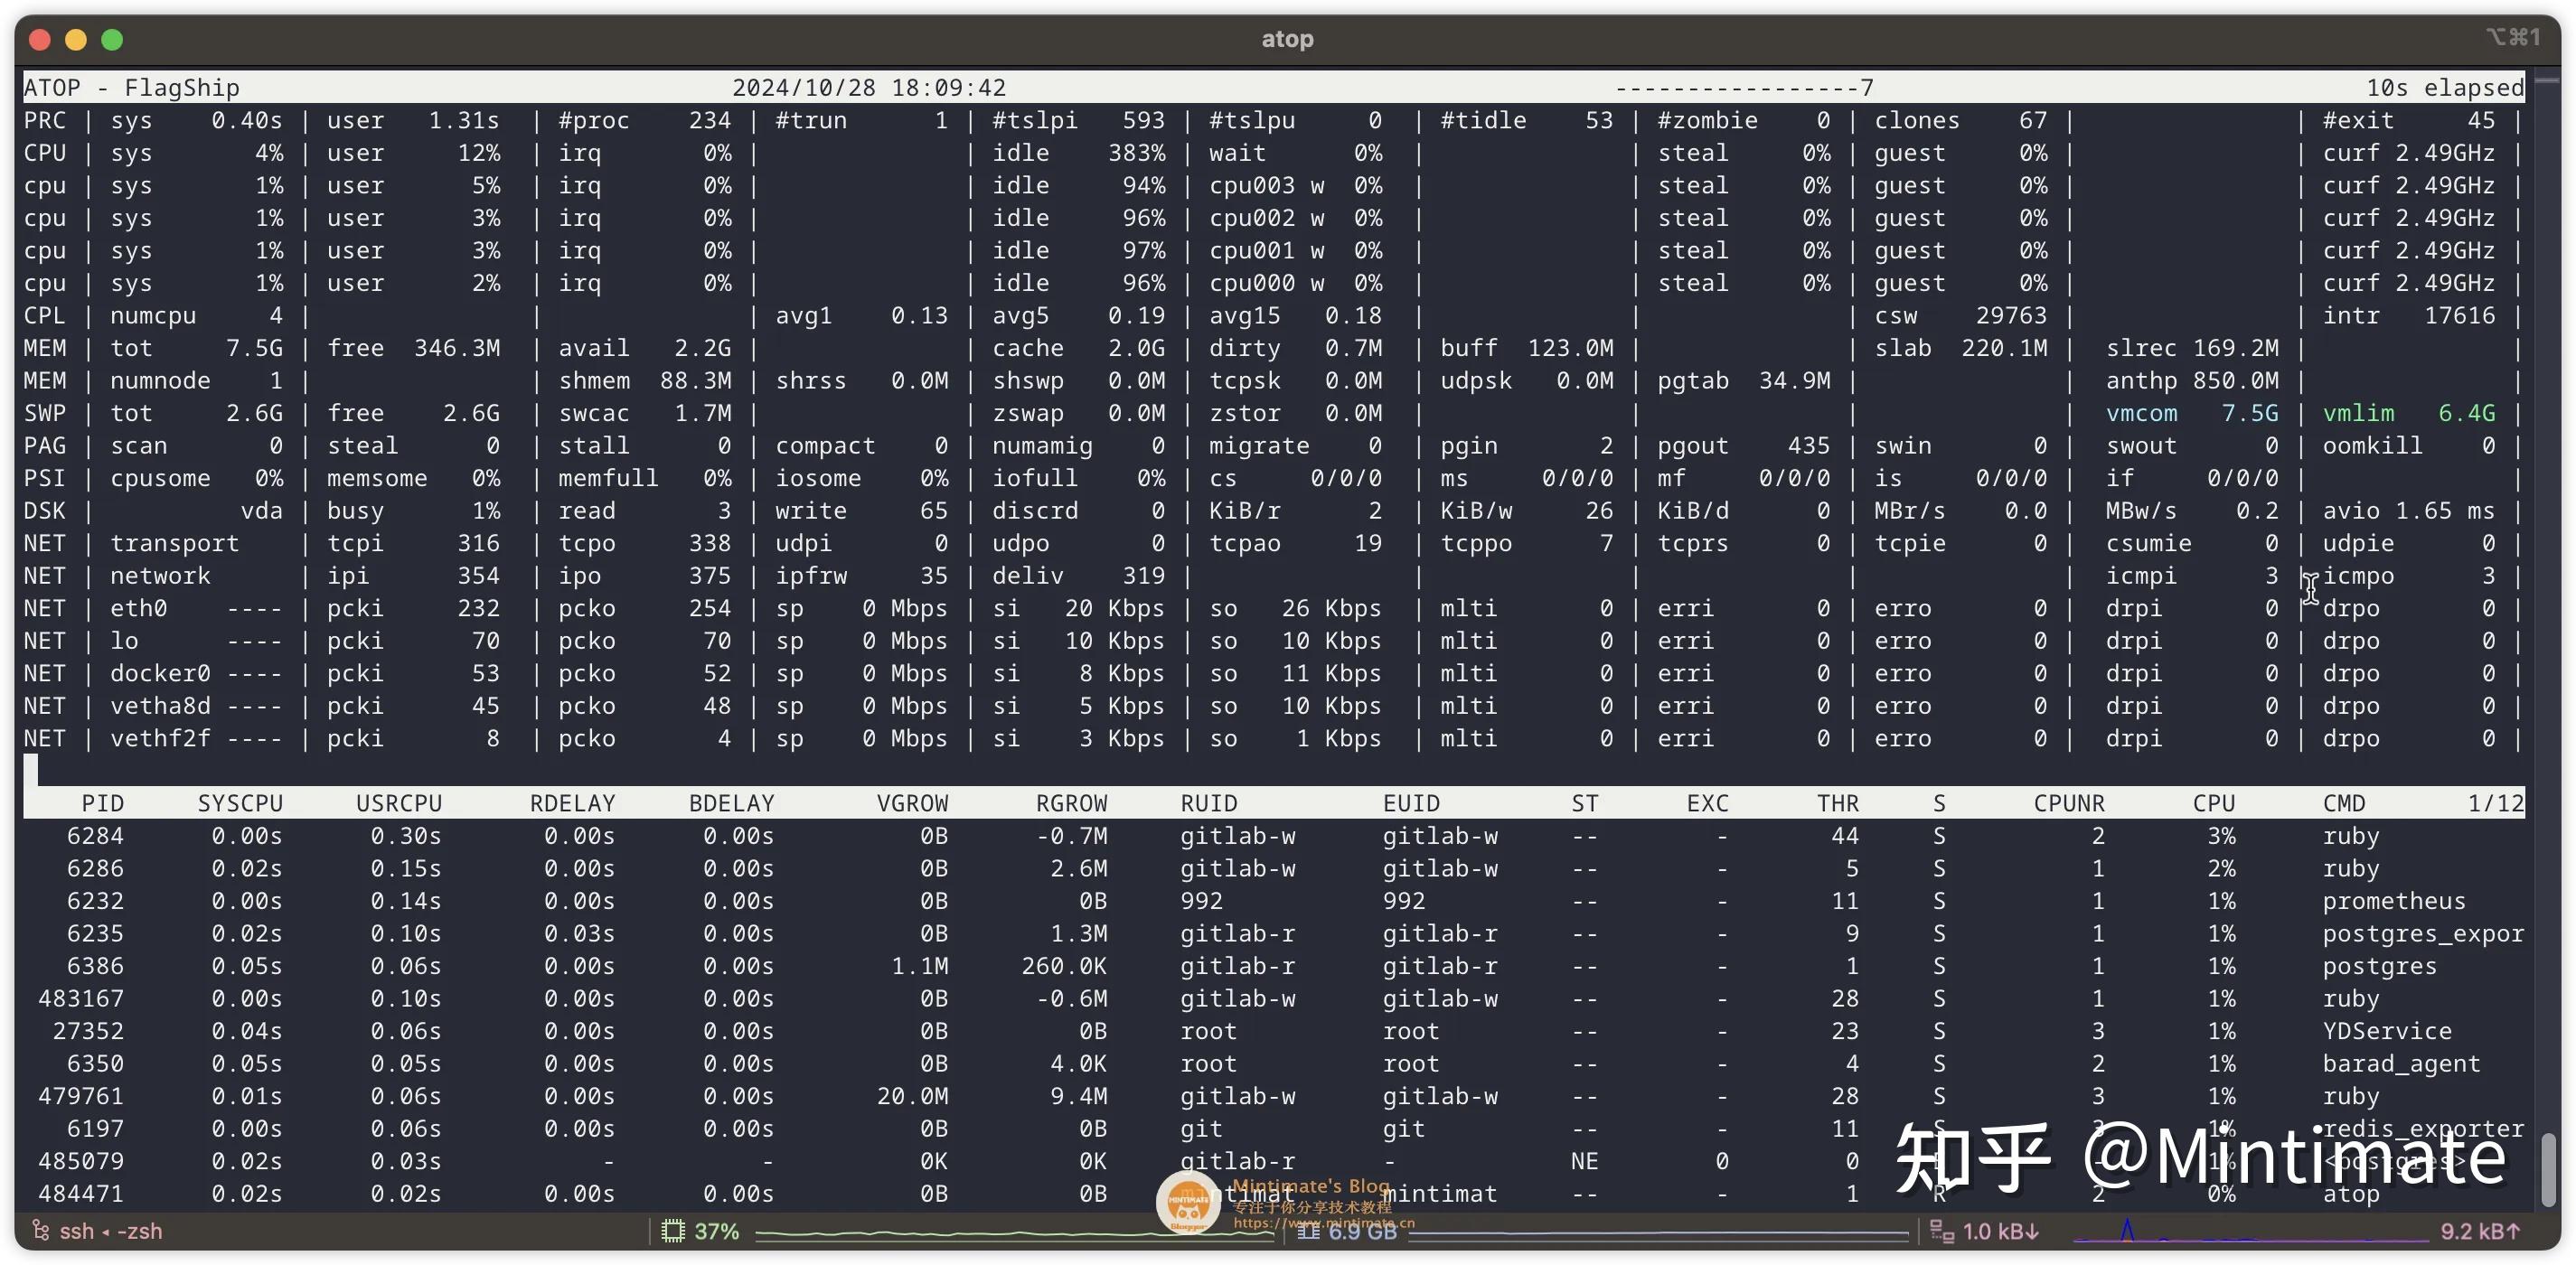
Task: Click the 'ATOP - FlagShip' header text
Action: click(132, 88)
